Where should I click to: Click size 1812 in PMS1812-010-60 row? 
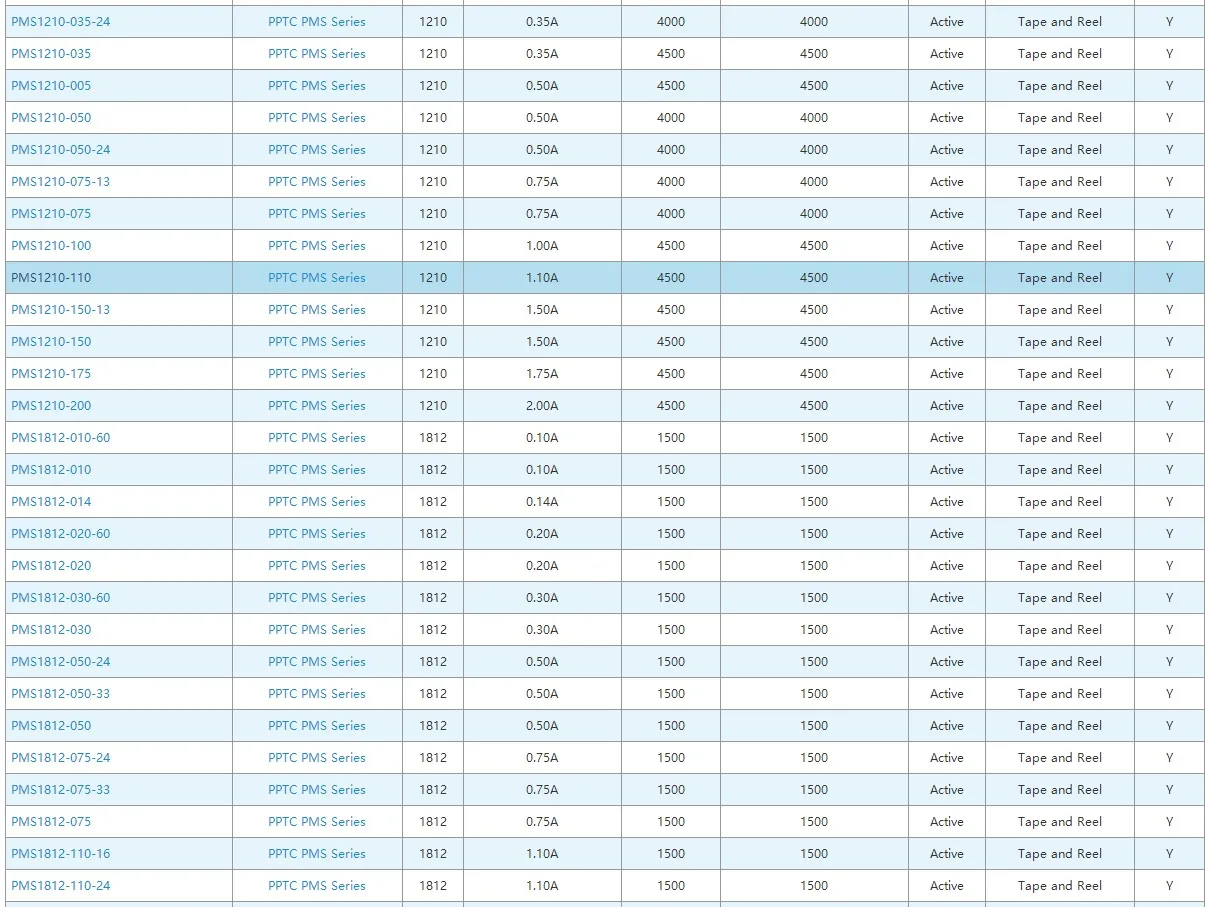pos(433,438)
